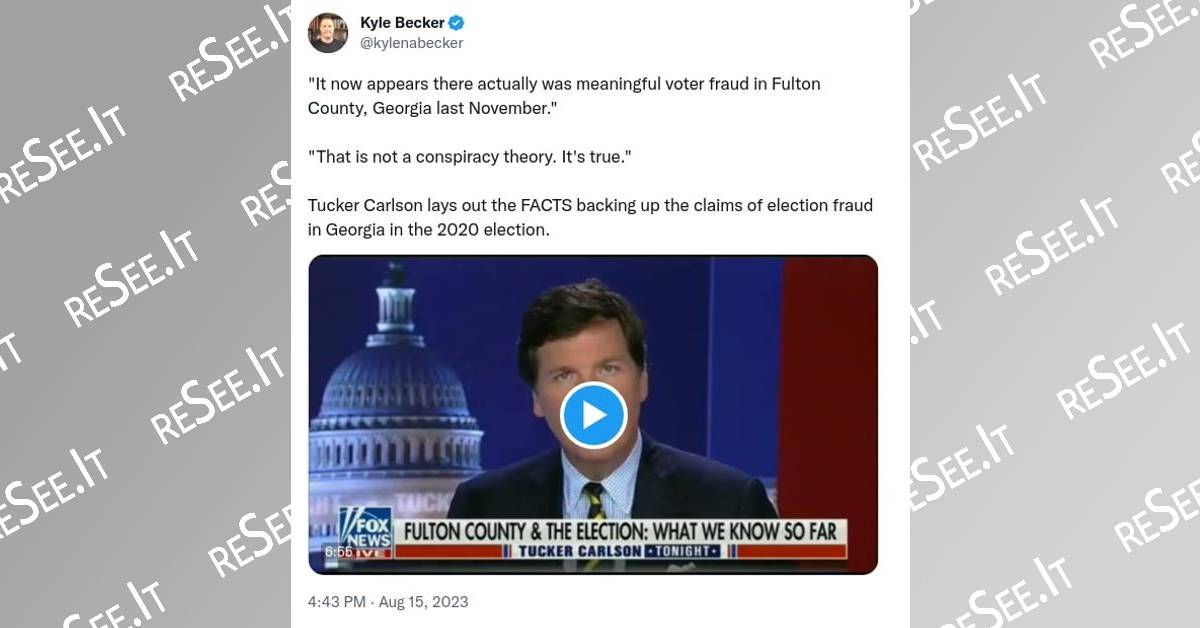Open the @kylenabecker handle link
1200x628 pixels.
click(x=411, y=43)
